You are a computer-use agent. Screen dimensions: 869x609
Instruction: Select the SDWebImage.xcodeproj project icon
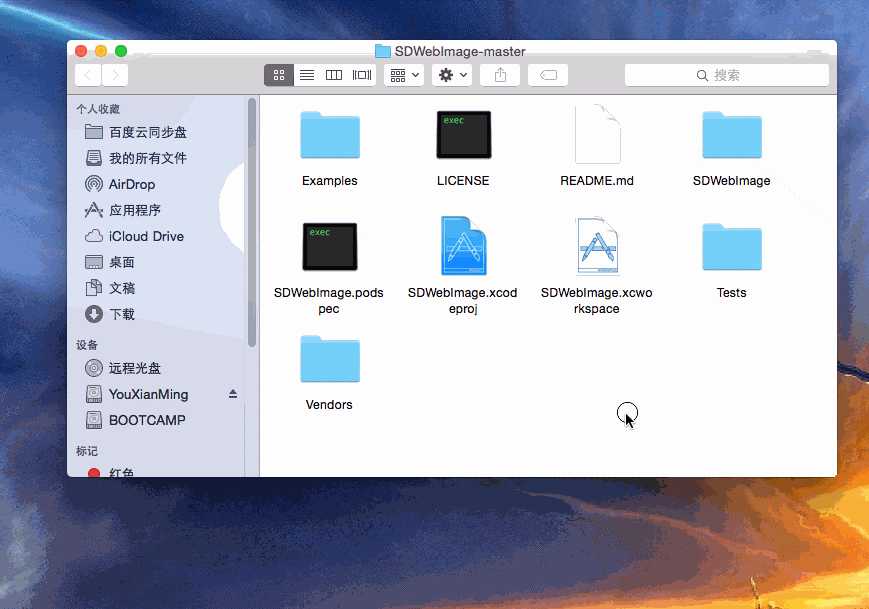(463, 245)
